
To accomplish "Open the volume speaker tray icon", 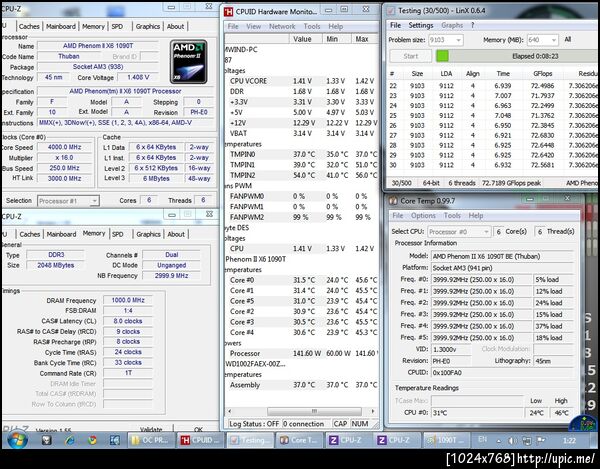I will tap(512, 441).
